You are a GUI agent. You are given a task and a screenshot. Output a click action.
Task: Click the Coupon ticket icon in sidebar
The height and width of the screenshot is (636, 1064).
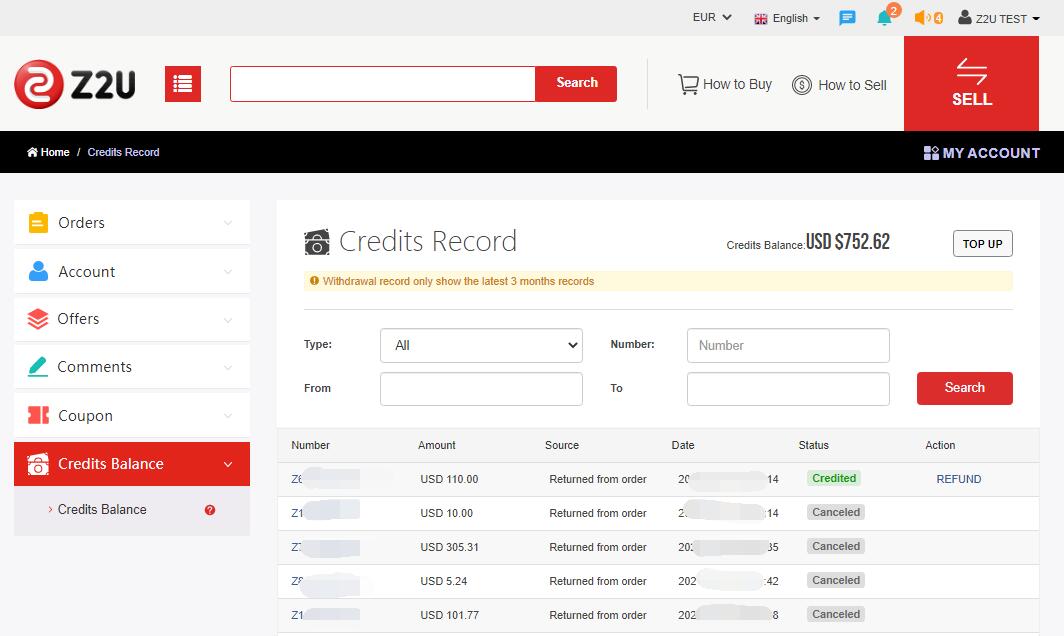coord(37,414)
